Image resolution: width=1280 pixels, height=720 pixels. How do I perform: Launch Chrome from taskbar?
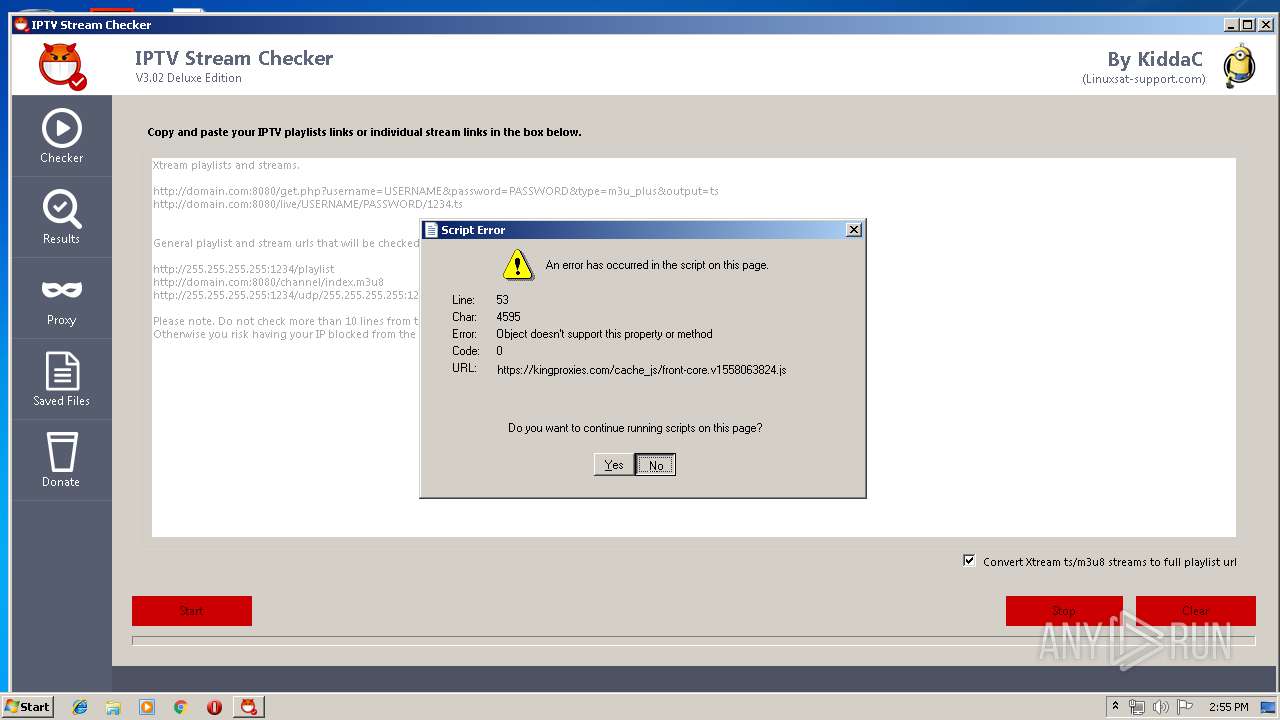(x=181, y=707)
